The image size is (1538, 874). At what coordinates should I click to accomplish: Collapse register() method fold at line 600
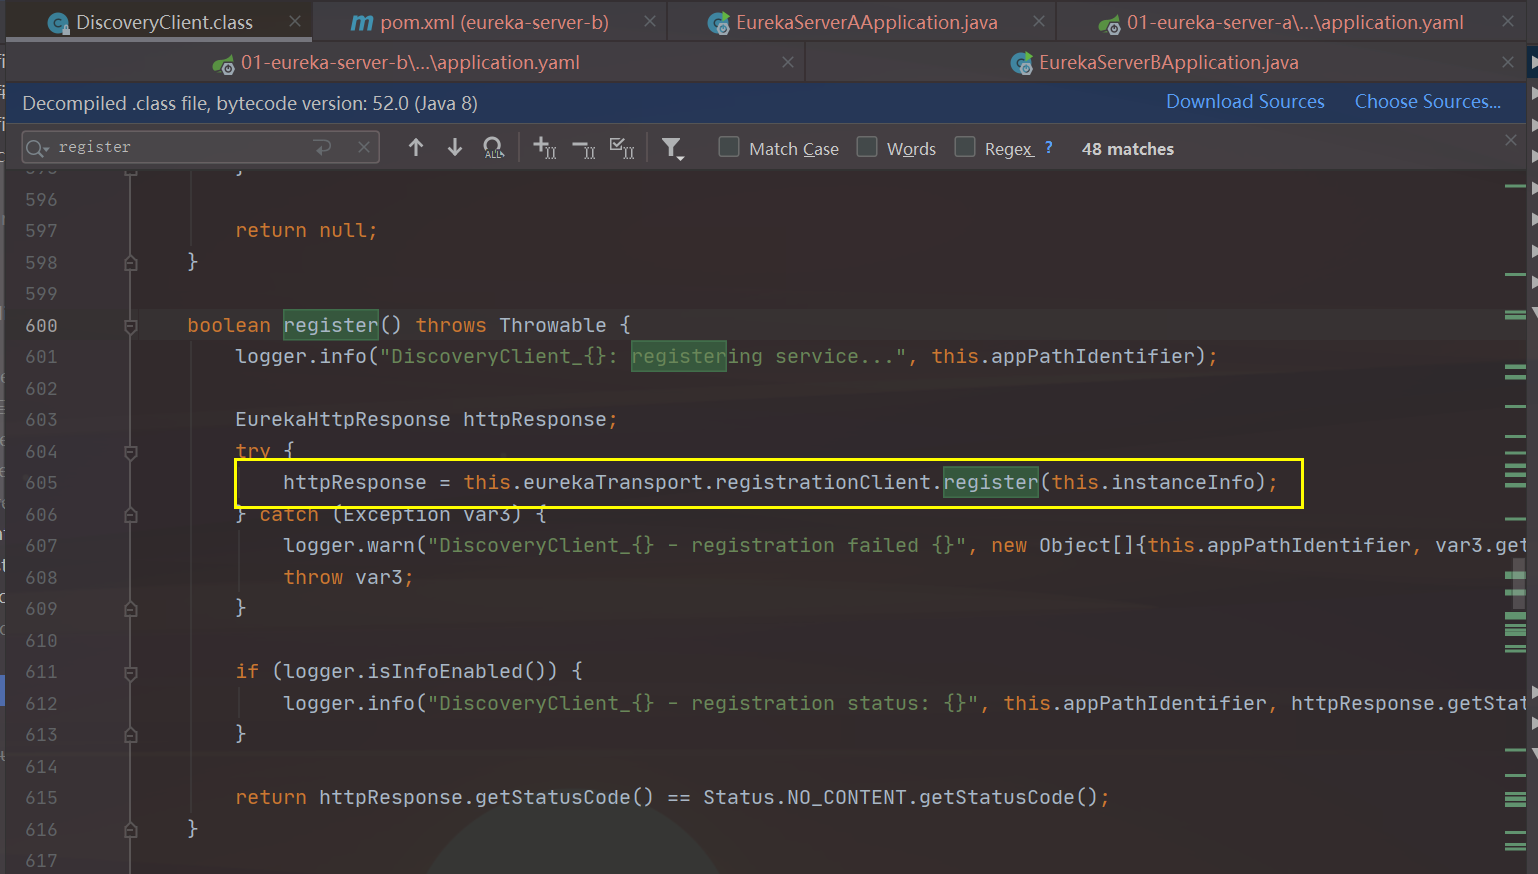(130, 326)
